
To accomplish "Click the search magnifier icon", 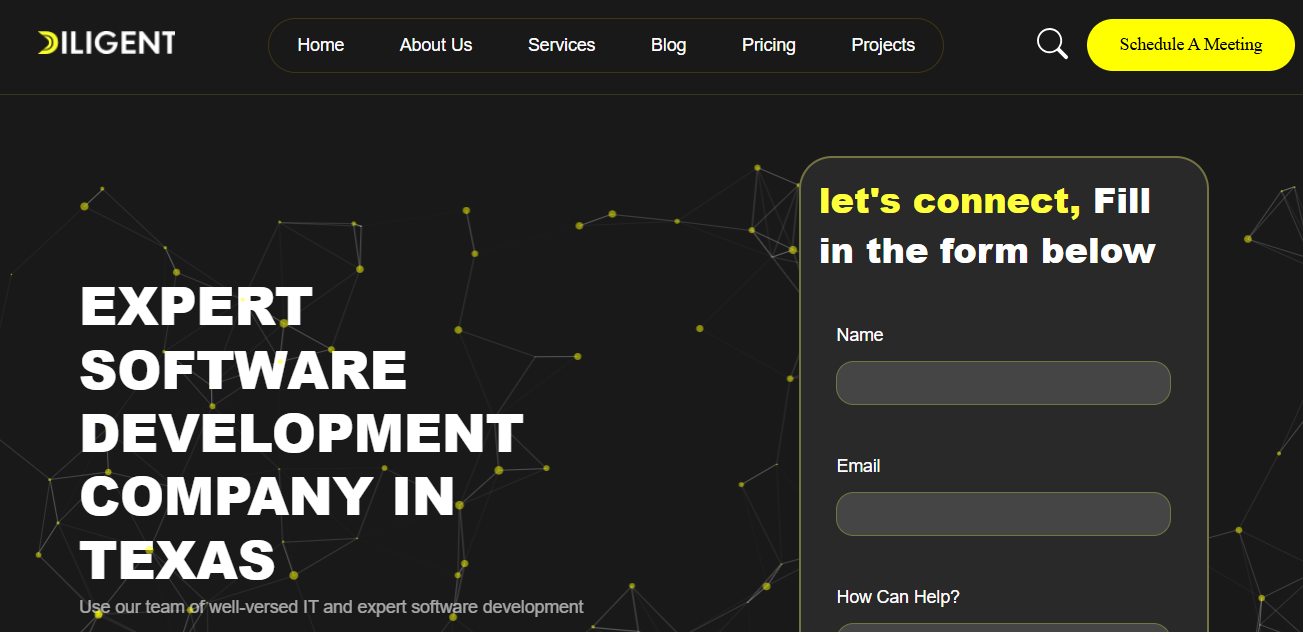I will tap(1051, 43).
